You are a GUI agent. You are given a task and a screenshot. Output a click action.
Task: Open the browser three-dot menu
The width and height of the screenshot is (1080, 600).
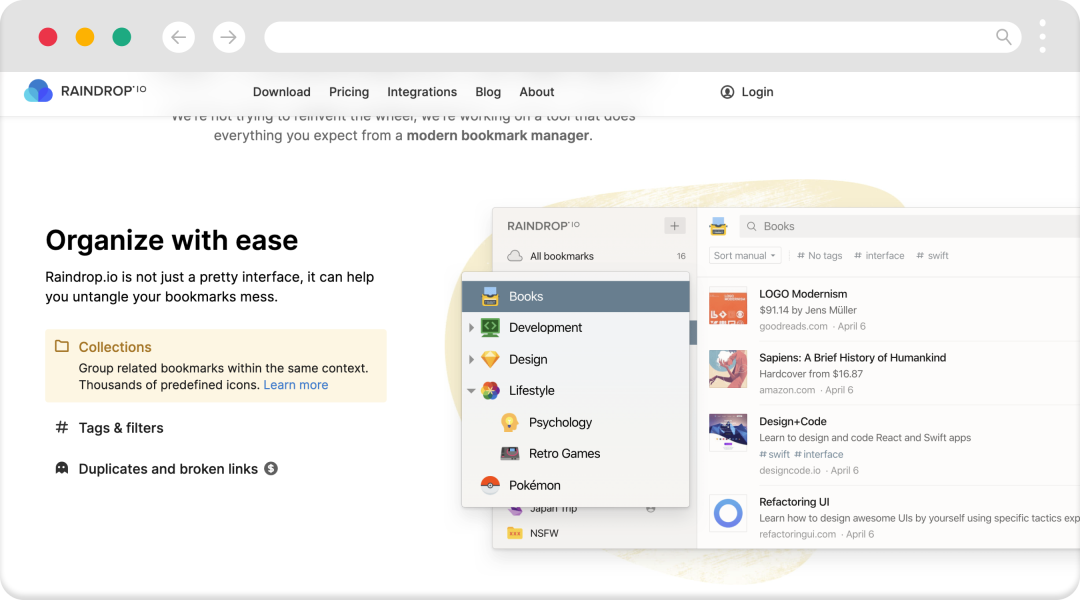1042,37
